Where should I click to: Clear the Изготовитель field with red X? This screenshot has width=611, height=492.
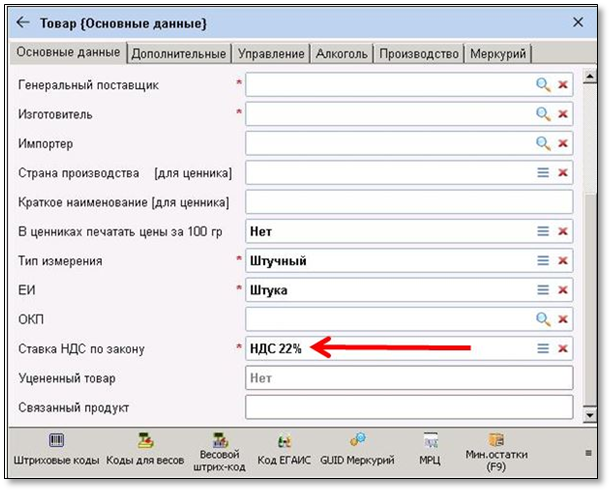(563, 115)
